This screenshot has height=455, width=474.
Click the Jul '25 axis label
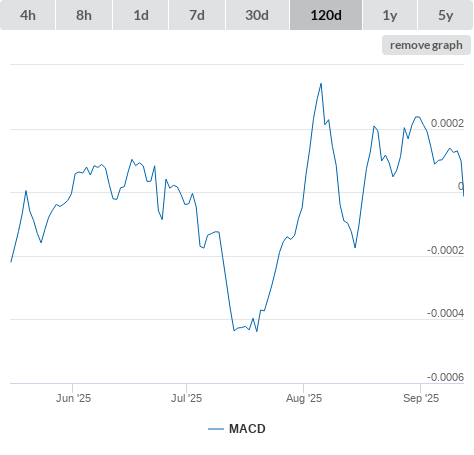[x=186, y=398]
